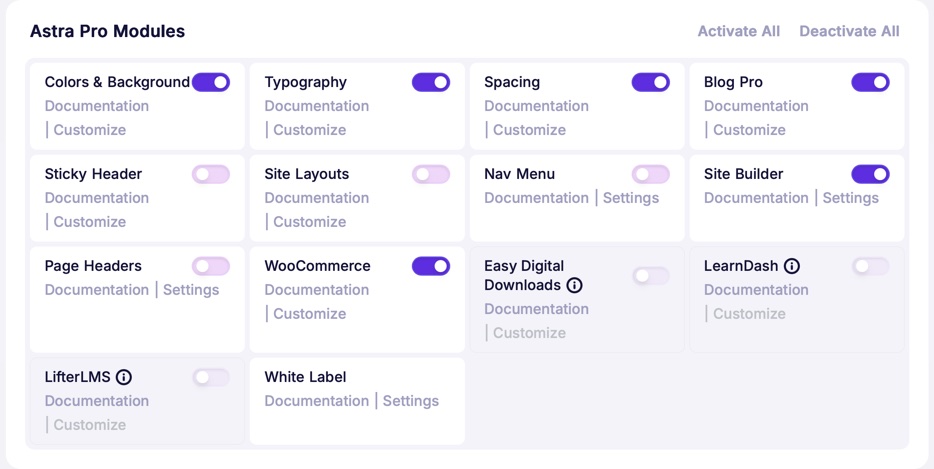Open White Label Settings link

coord(411,400)
